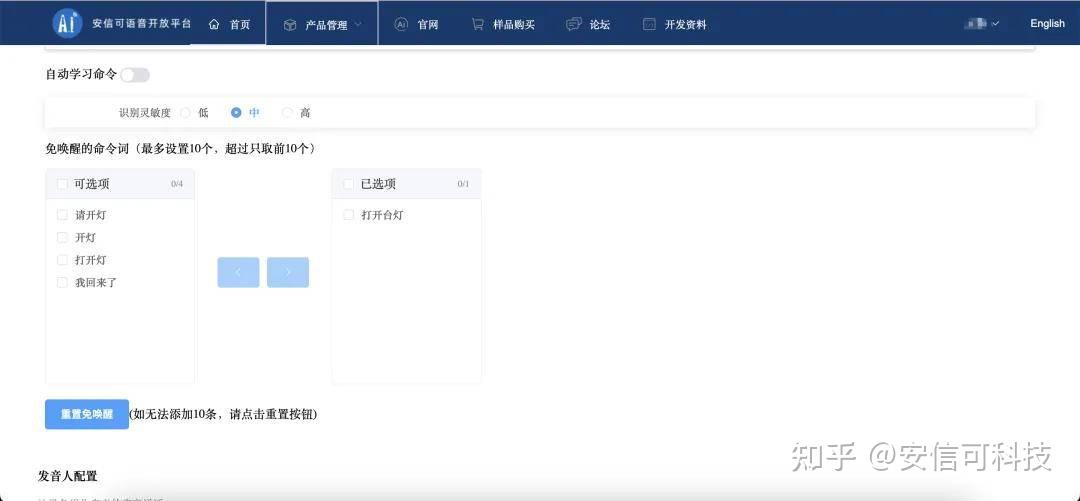This screenshot has width=1080, height=501.
Task: Click the left arrow transfer button
Action: click(x=238, y=272)
